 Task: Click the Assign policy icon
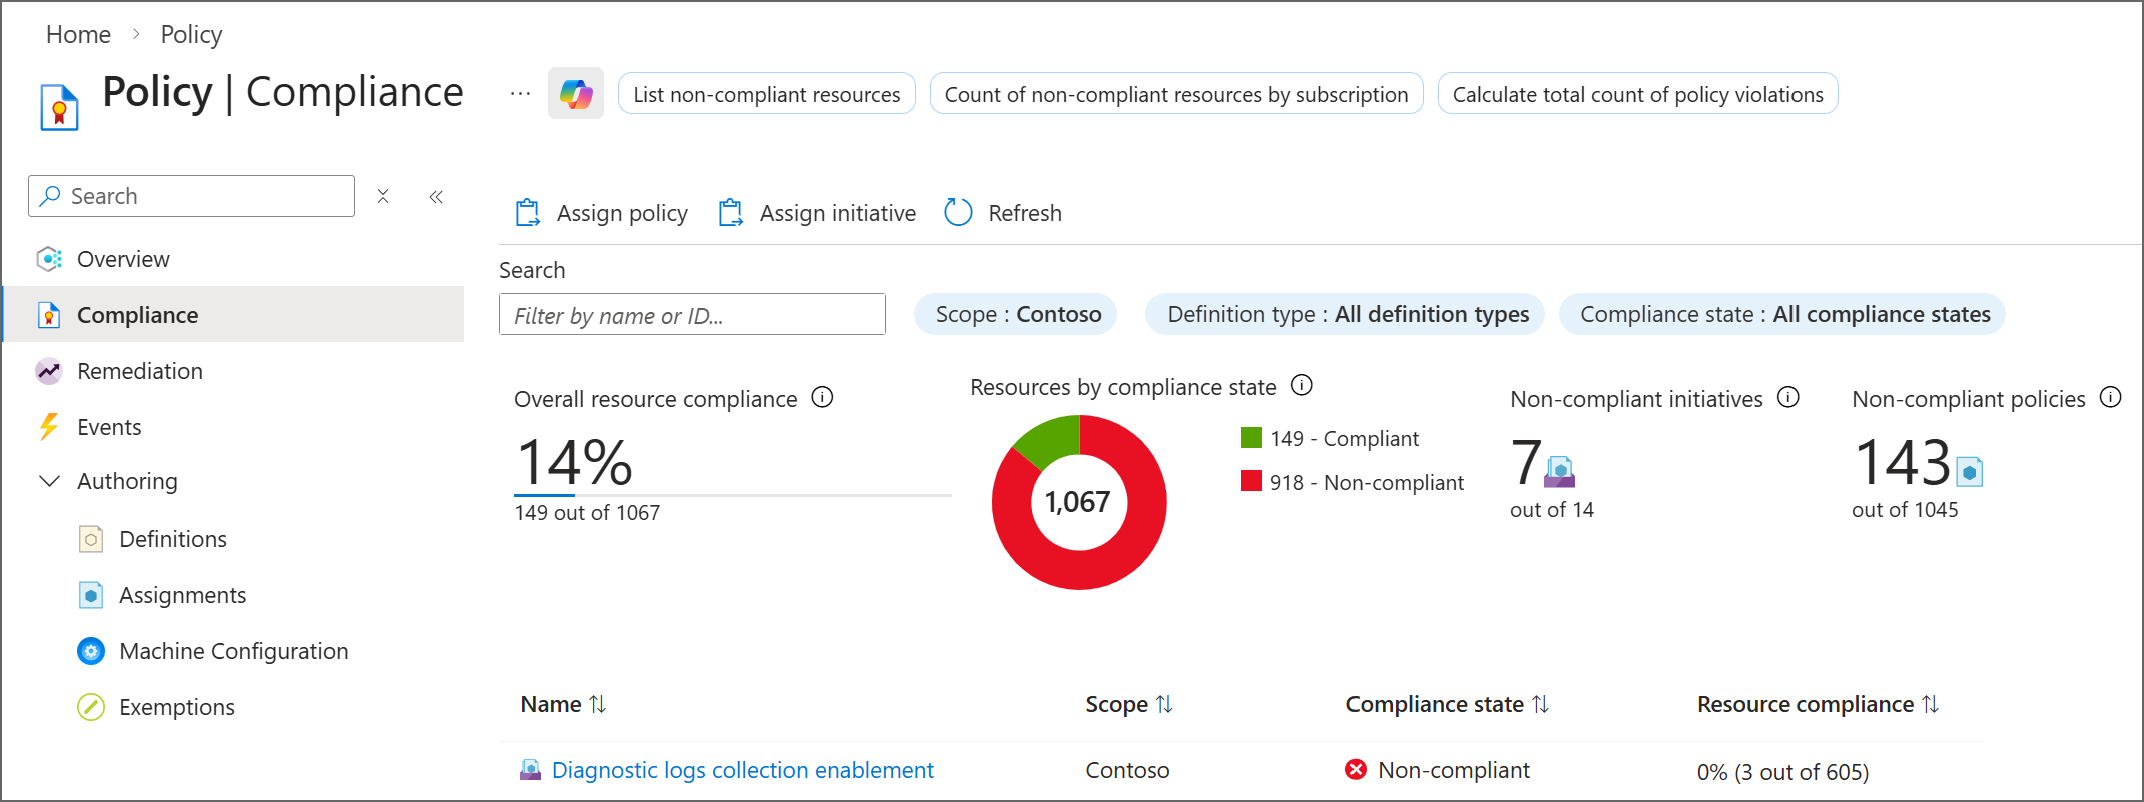pyautogui.click(x=527, y=213)
